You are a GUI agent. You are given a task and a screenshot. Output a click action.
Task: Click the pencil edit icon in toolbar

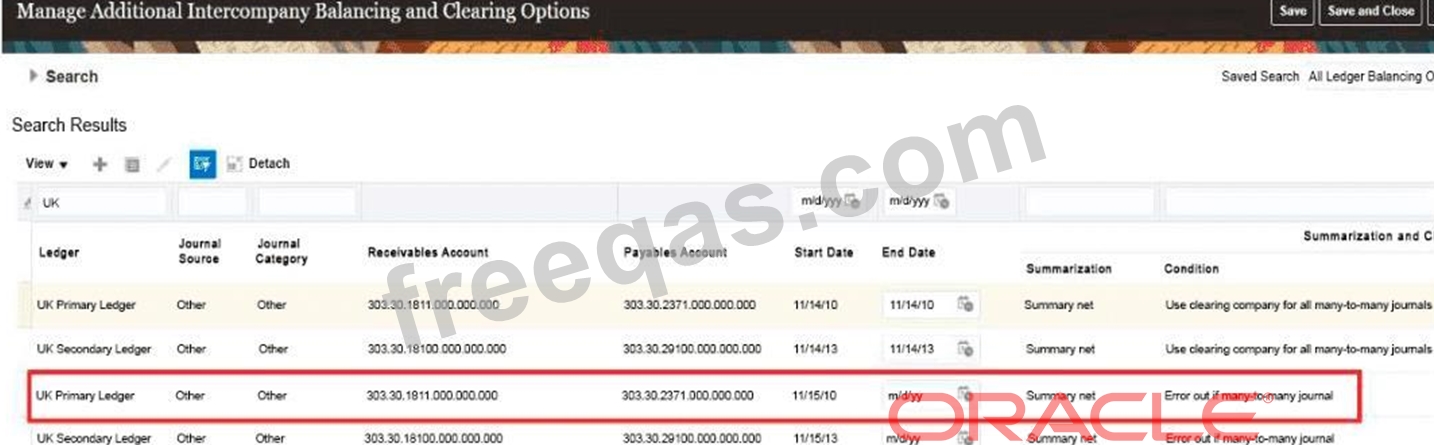(163, 164)
